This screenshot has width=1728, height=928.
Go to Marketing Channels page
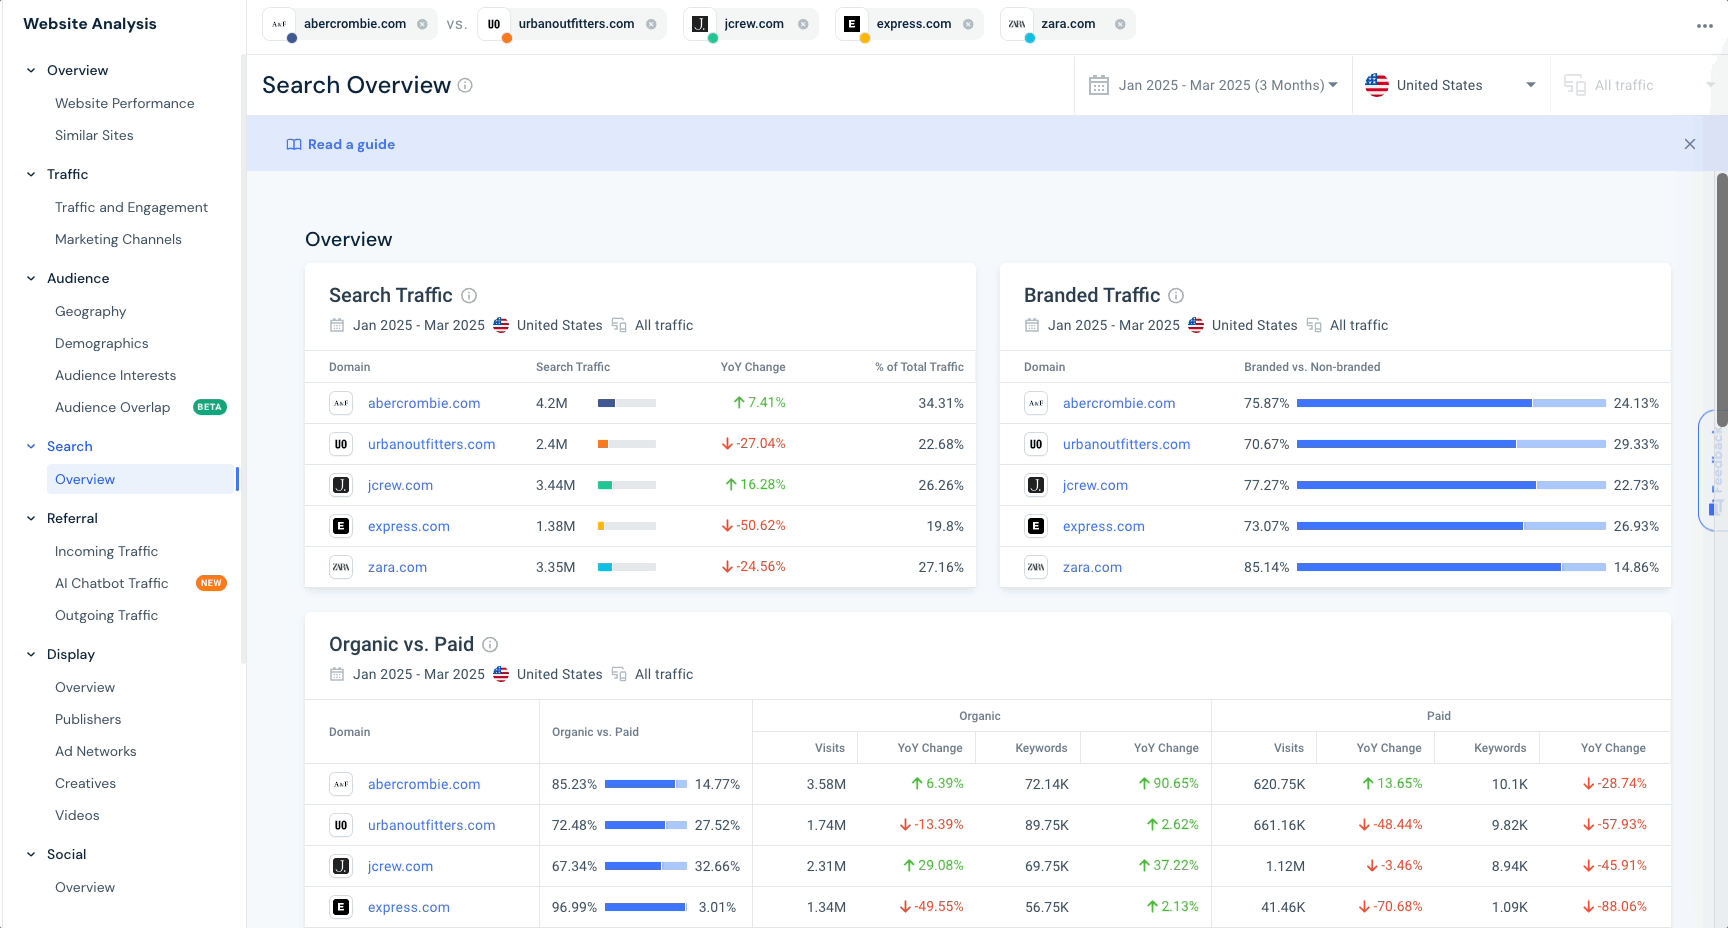(x=118, y=239)
